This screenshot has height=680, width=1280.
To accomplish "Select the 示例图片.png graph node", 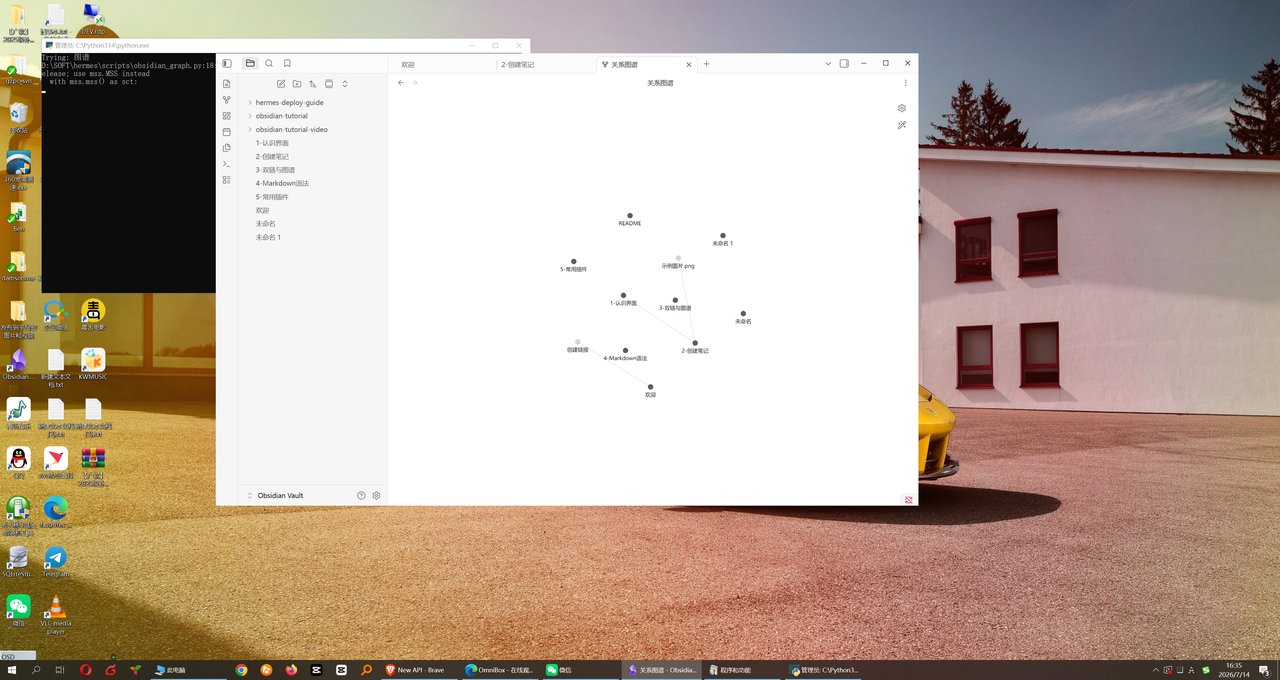I will [678, 258].
